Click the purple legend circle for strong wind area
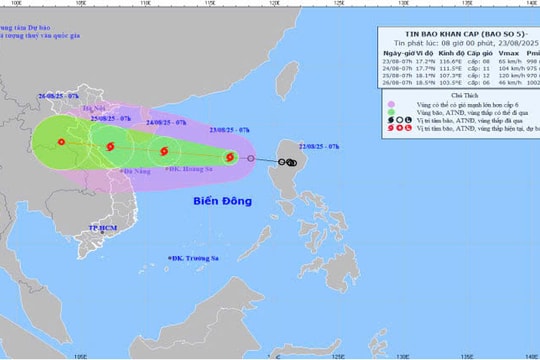The image size is (540, 360). pyautogui.click(x=391, y=104)
